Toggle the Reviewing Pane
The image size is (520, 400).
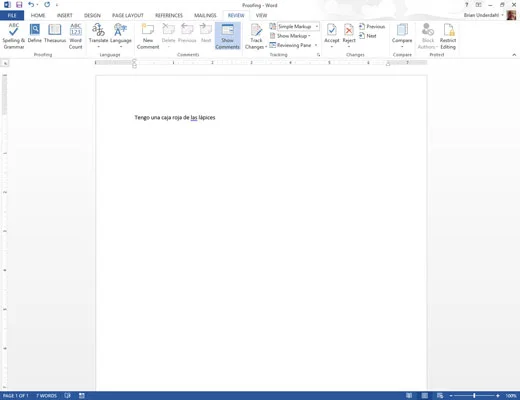tap(294, 45)
